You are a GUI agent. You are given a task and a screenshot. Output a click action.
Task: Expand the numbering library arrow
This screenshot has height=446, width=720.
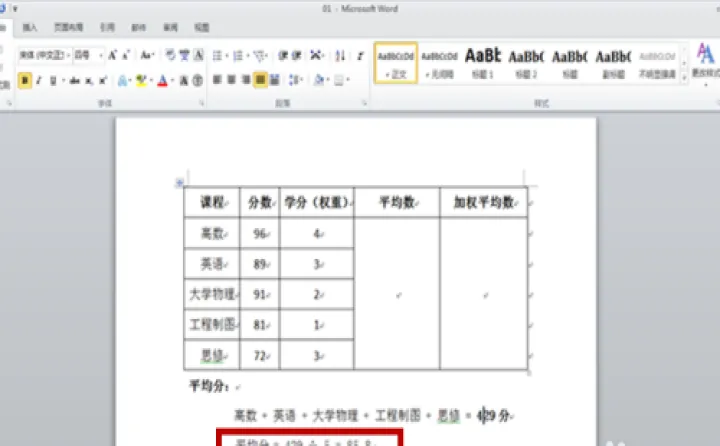click(x=248, y=56)
